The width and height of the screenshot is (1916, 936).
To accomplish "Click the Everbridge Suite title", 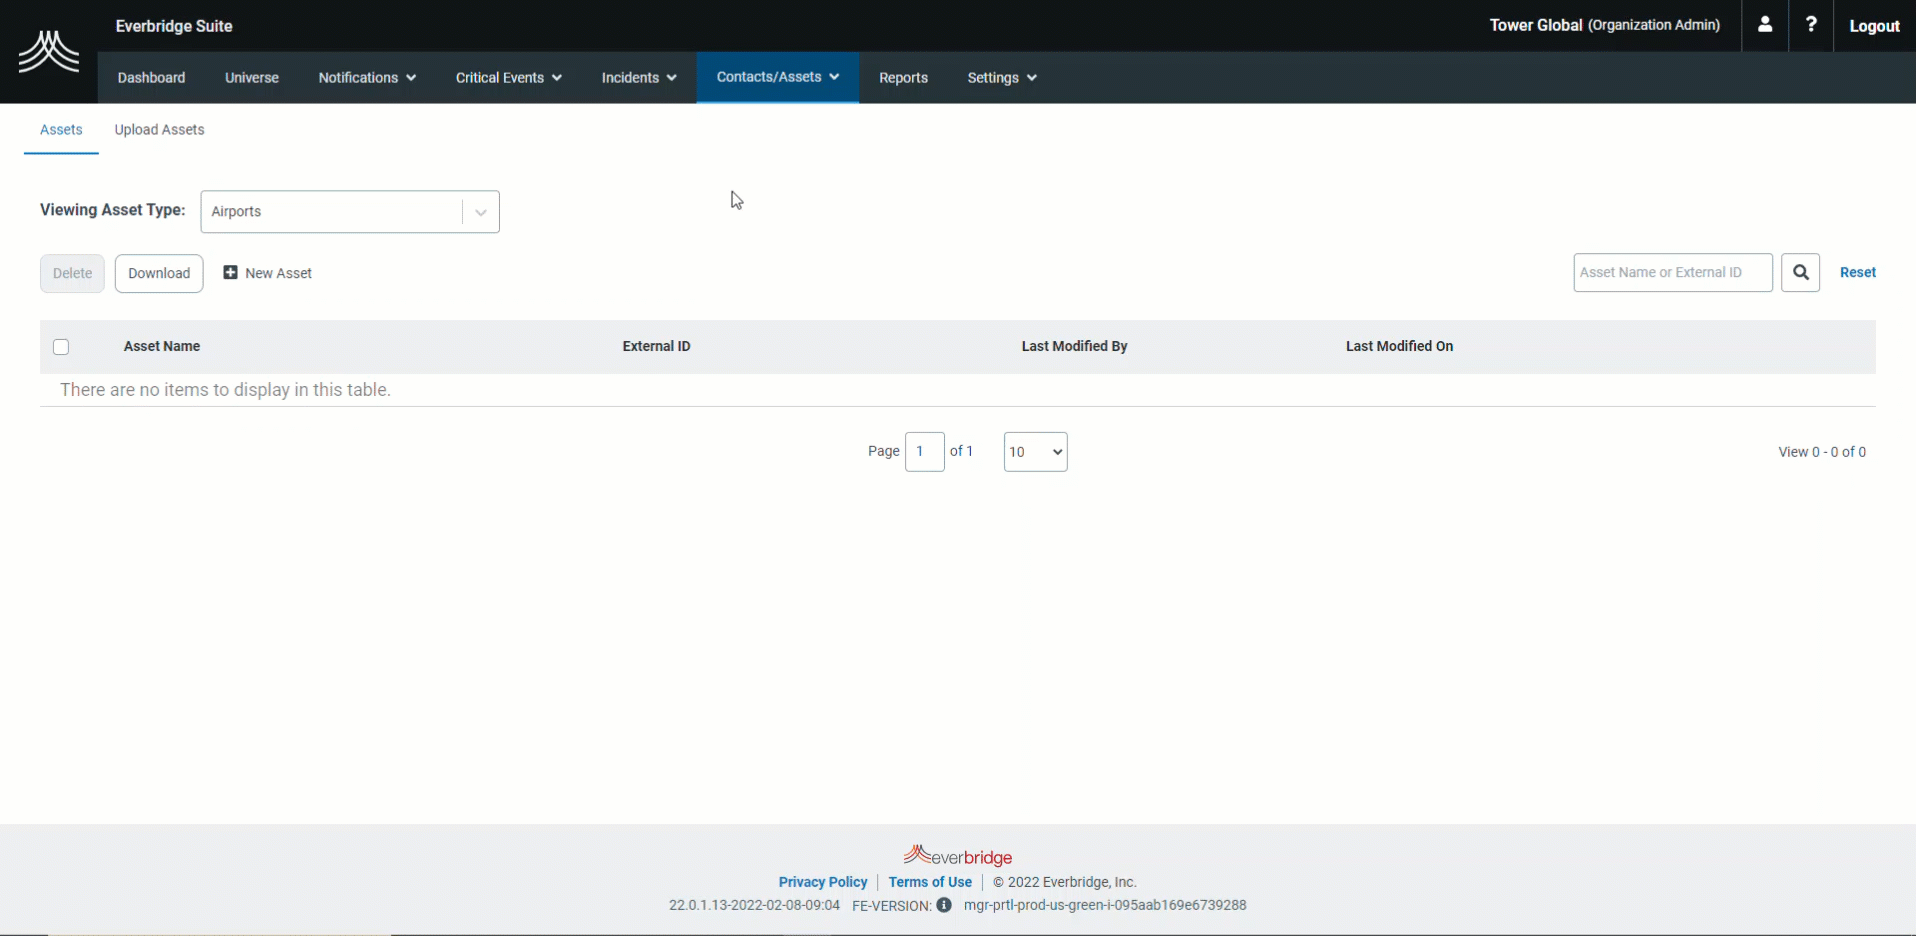I will point(174,26).
